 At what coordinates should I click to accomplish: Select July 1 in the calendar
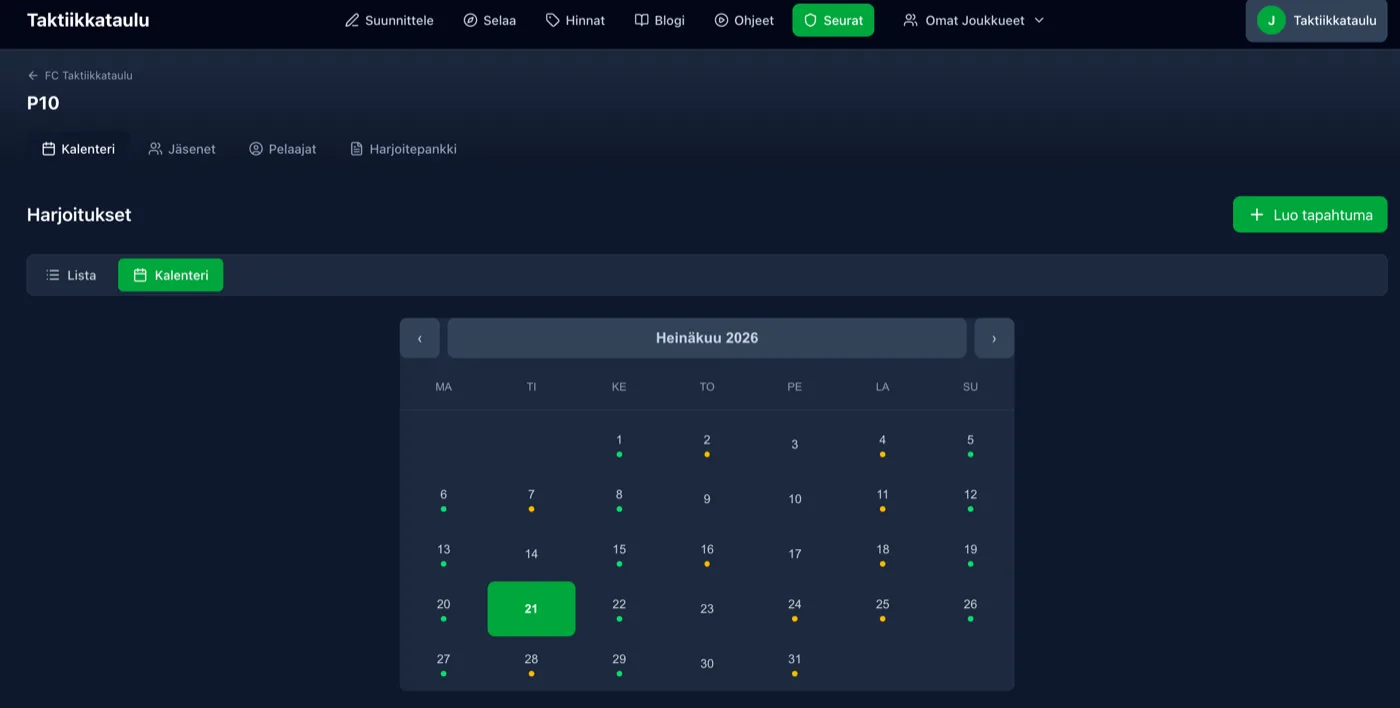(x=619, y=444)
